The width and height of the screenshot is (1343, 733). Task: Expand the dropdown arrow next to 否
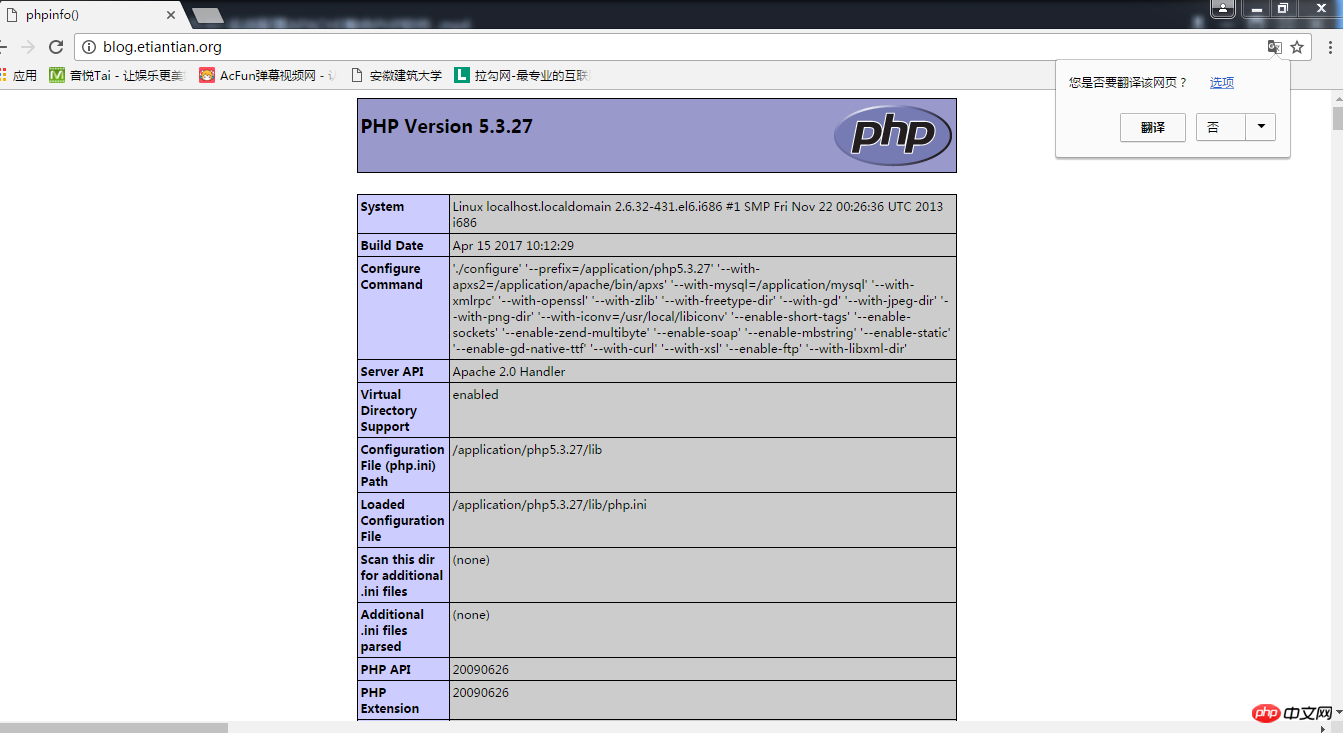click(1260, 127)
